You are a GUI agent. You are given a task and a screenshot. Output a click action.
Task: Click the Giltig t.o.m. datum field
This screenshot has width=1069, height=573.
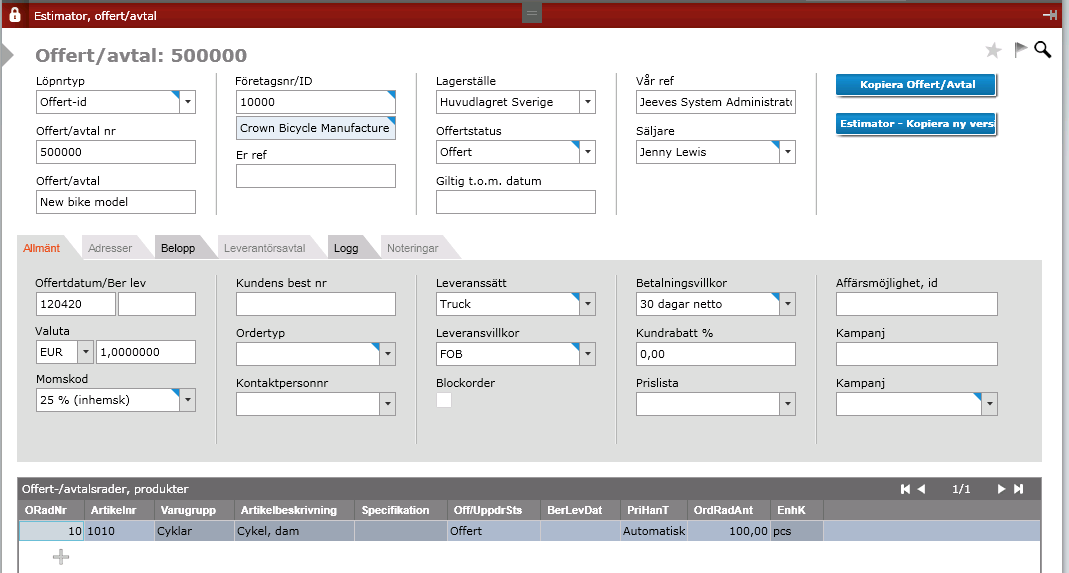[515, 202]
